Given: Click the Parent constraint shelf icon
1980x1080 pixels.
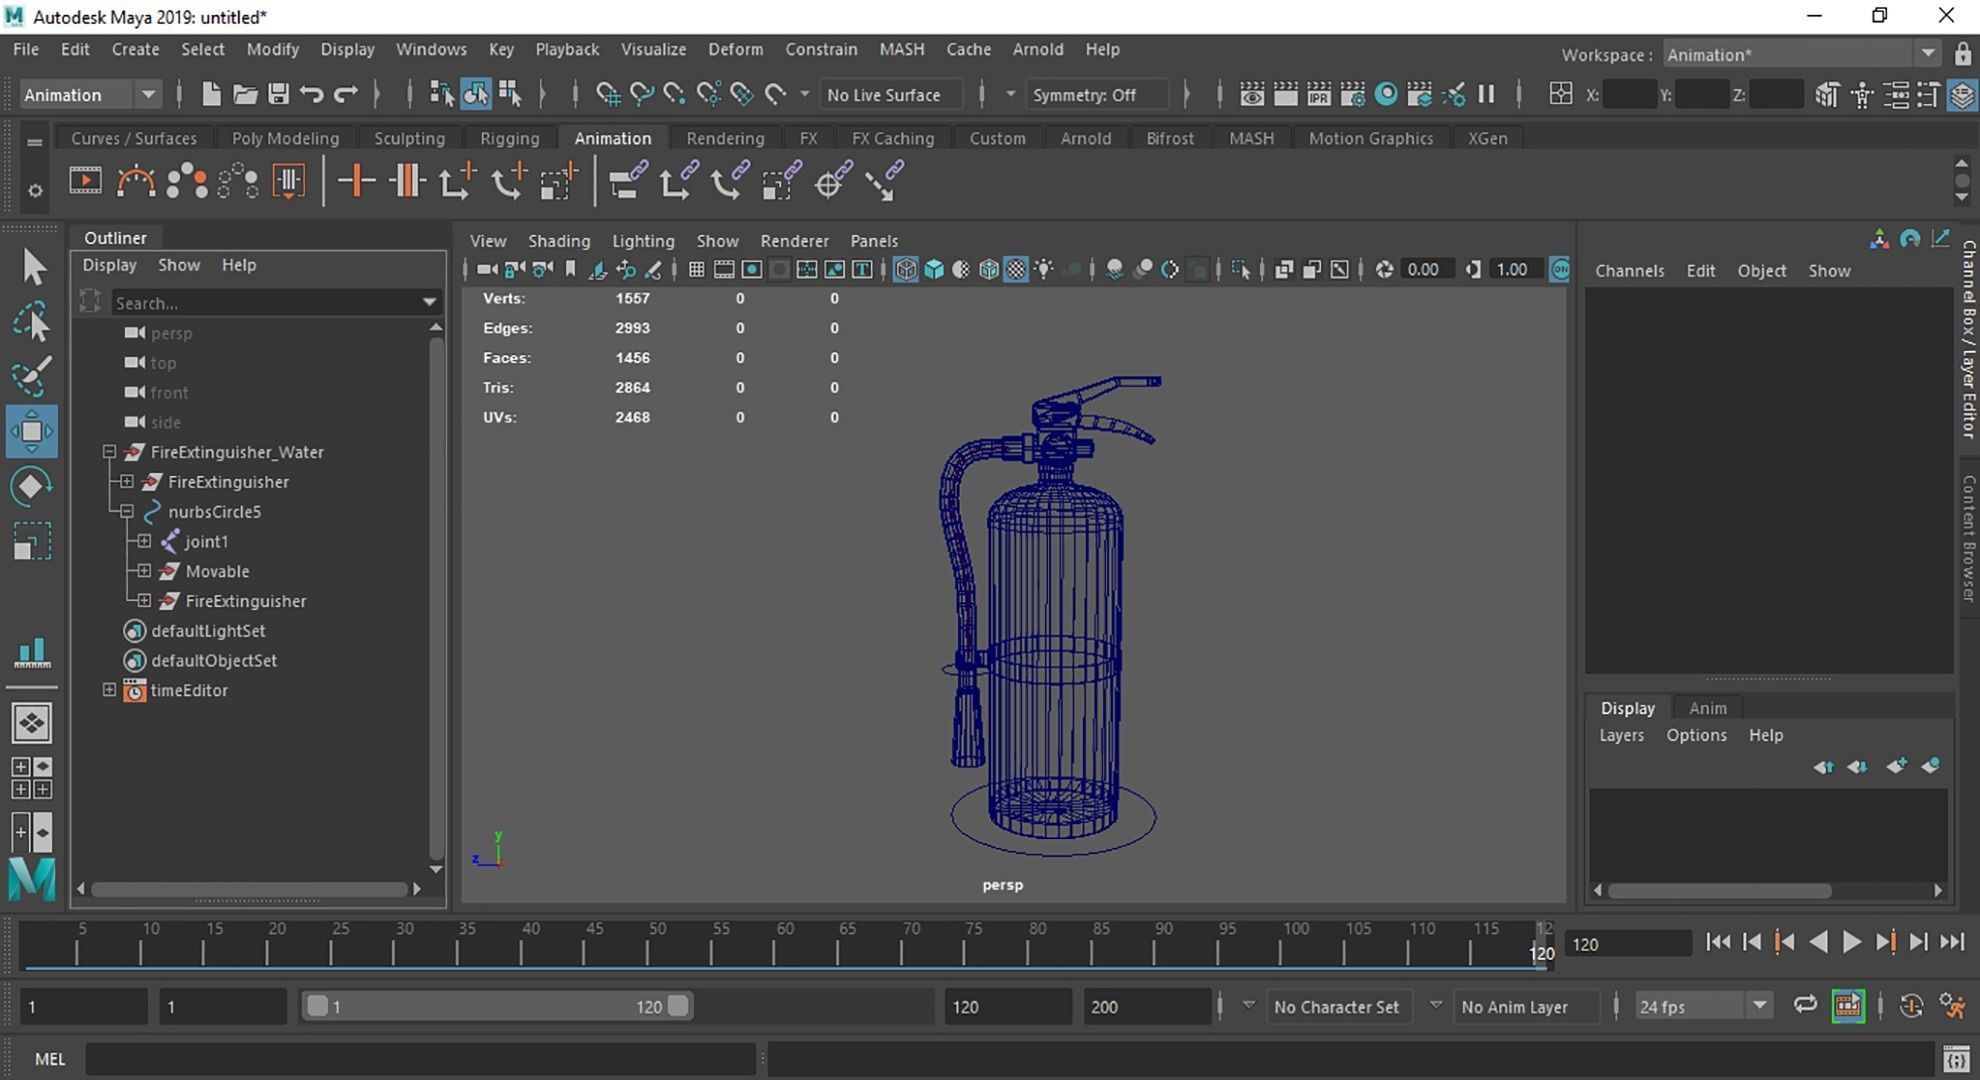Looking at the screenshot, I should pos(629,181).
